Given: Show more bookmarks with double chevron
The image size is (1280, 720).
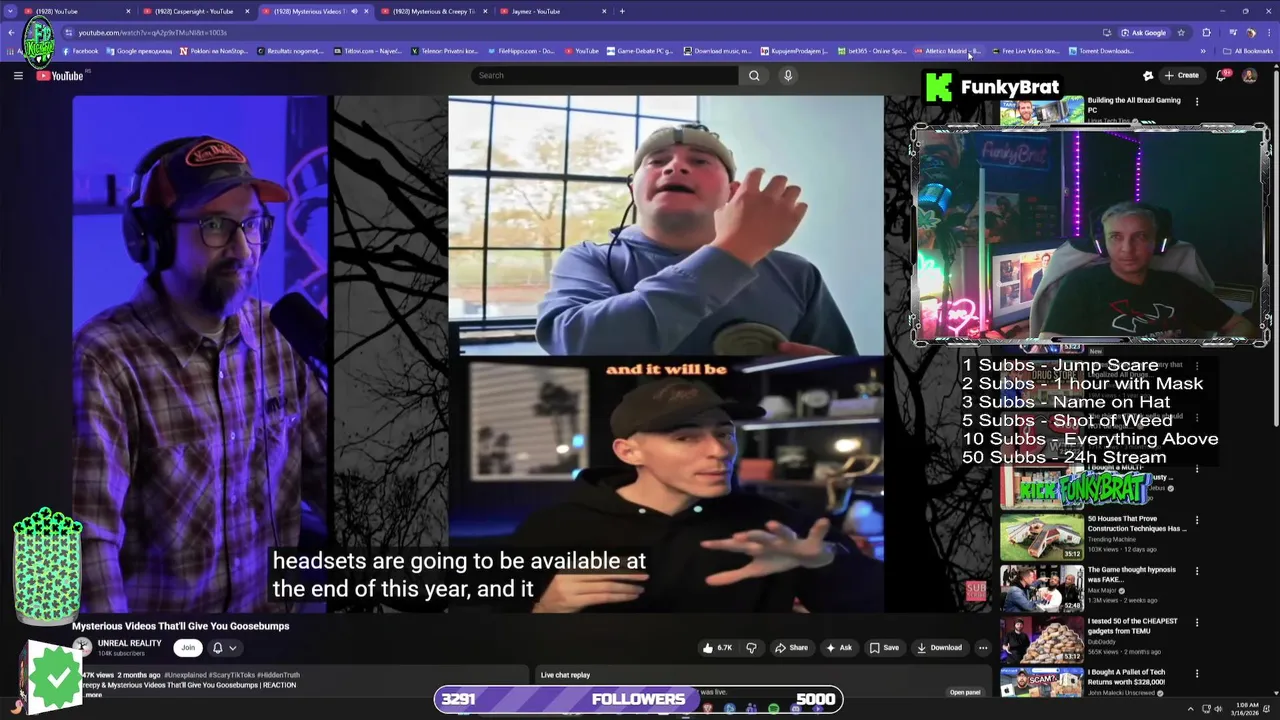Looking at the screenshot, I should coord(1203,51).
